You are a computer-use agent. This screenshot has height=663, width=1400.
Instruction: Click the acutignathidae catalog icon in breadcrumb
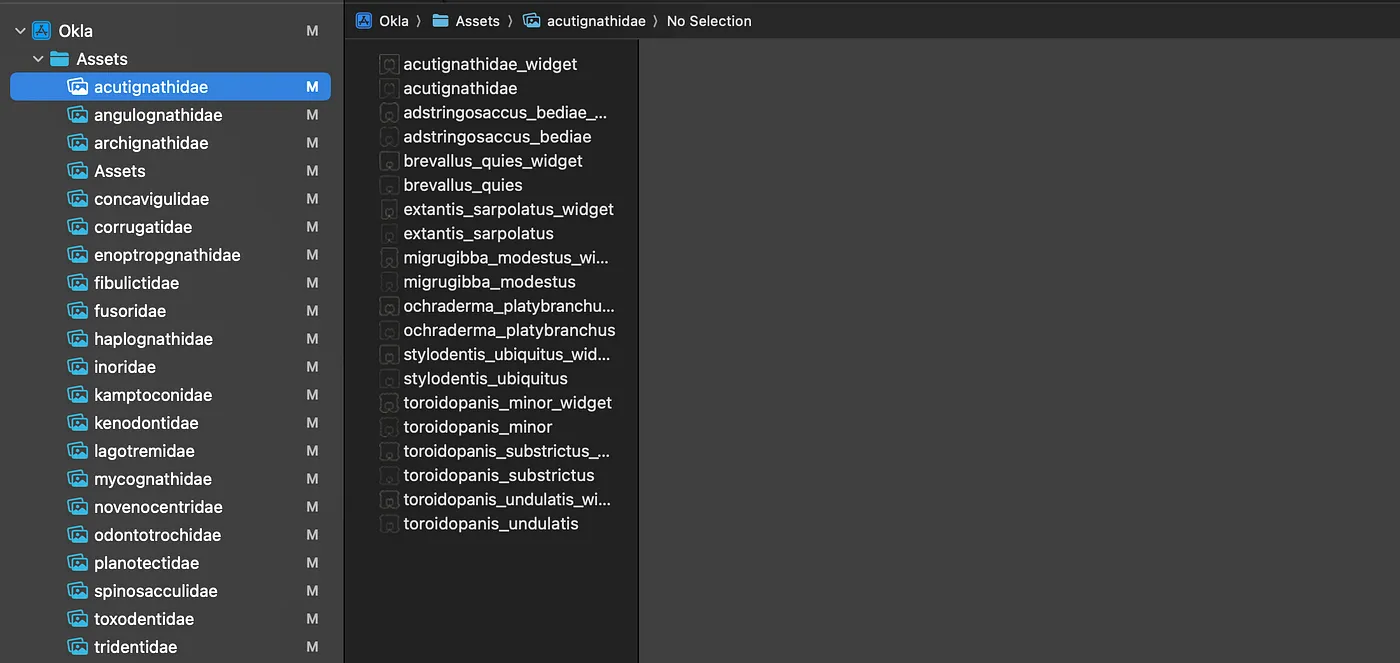[x=532, y=21]
